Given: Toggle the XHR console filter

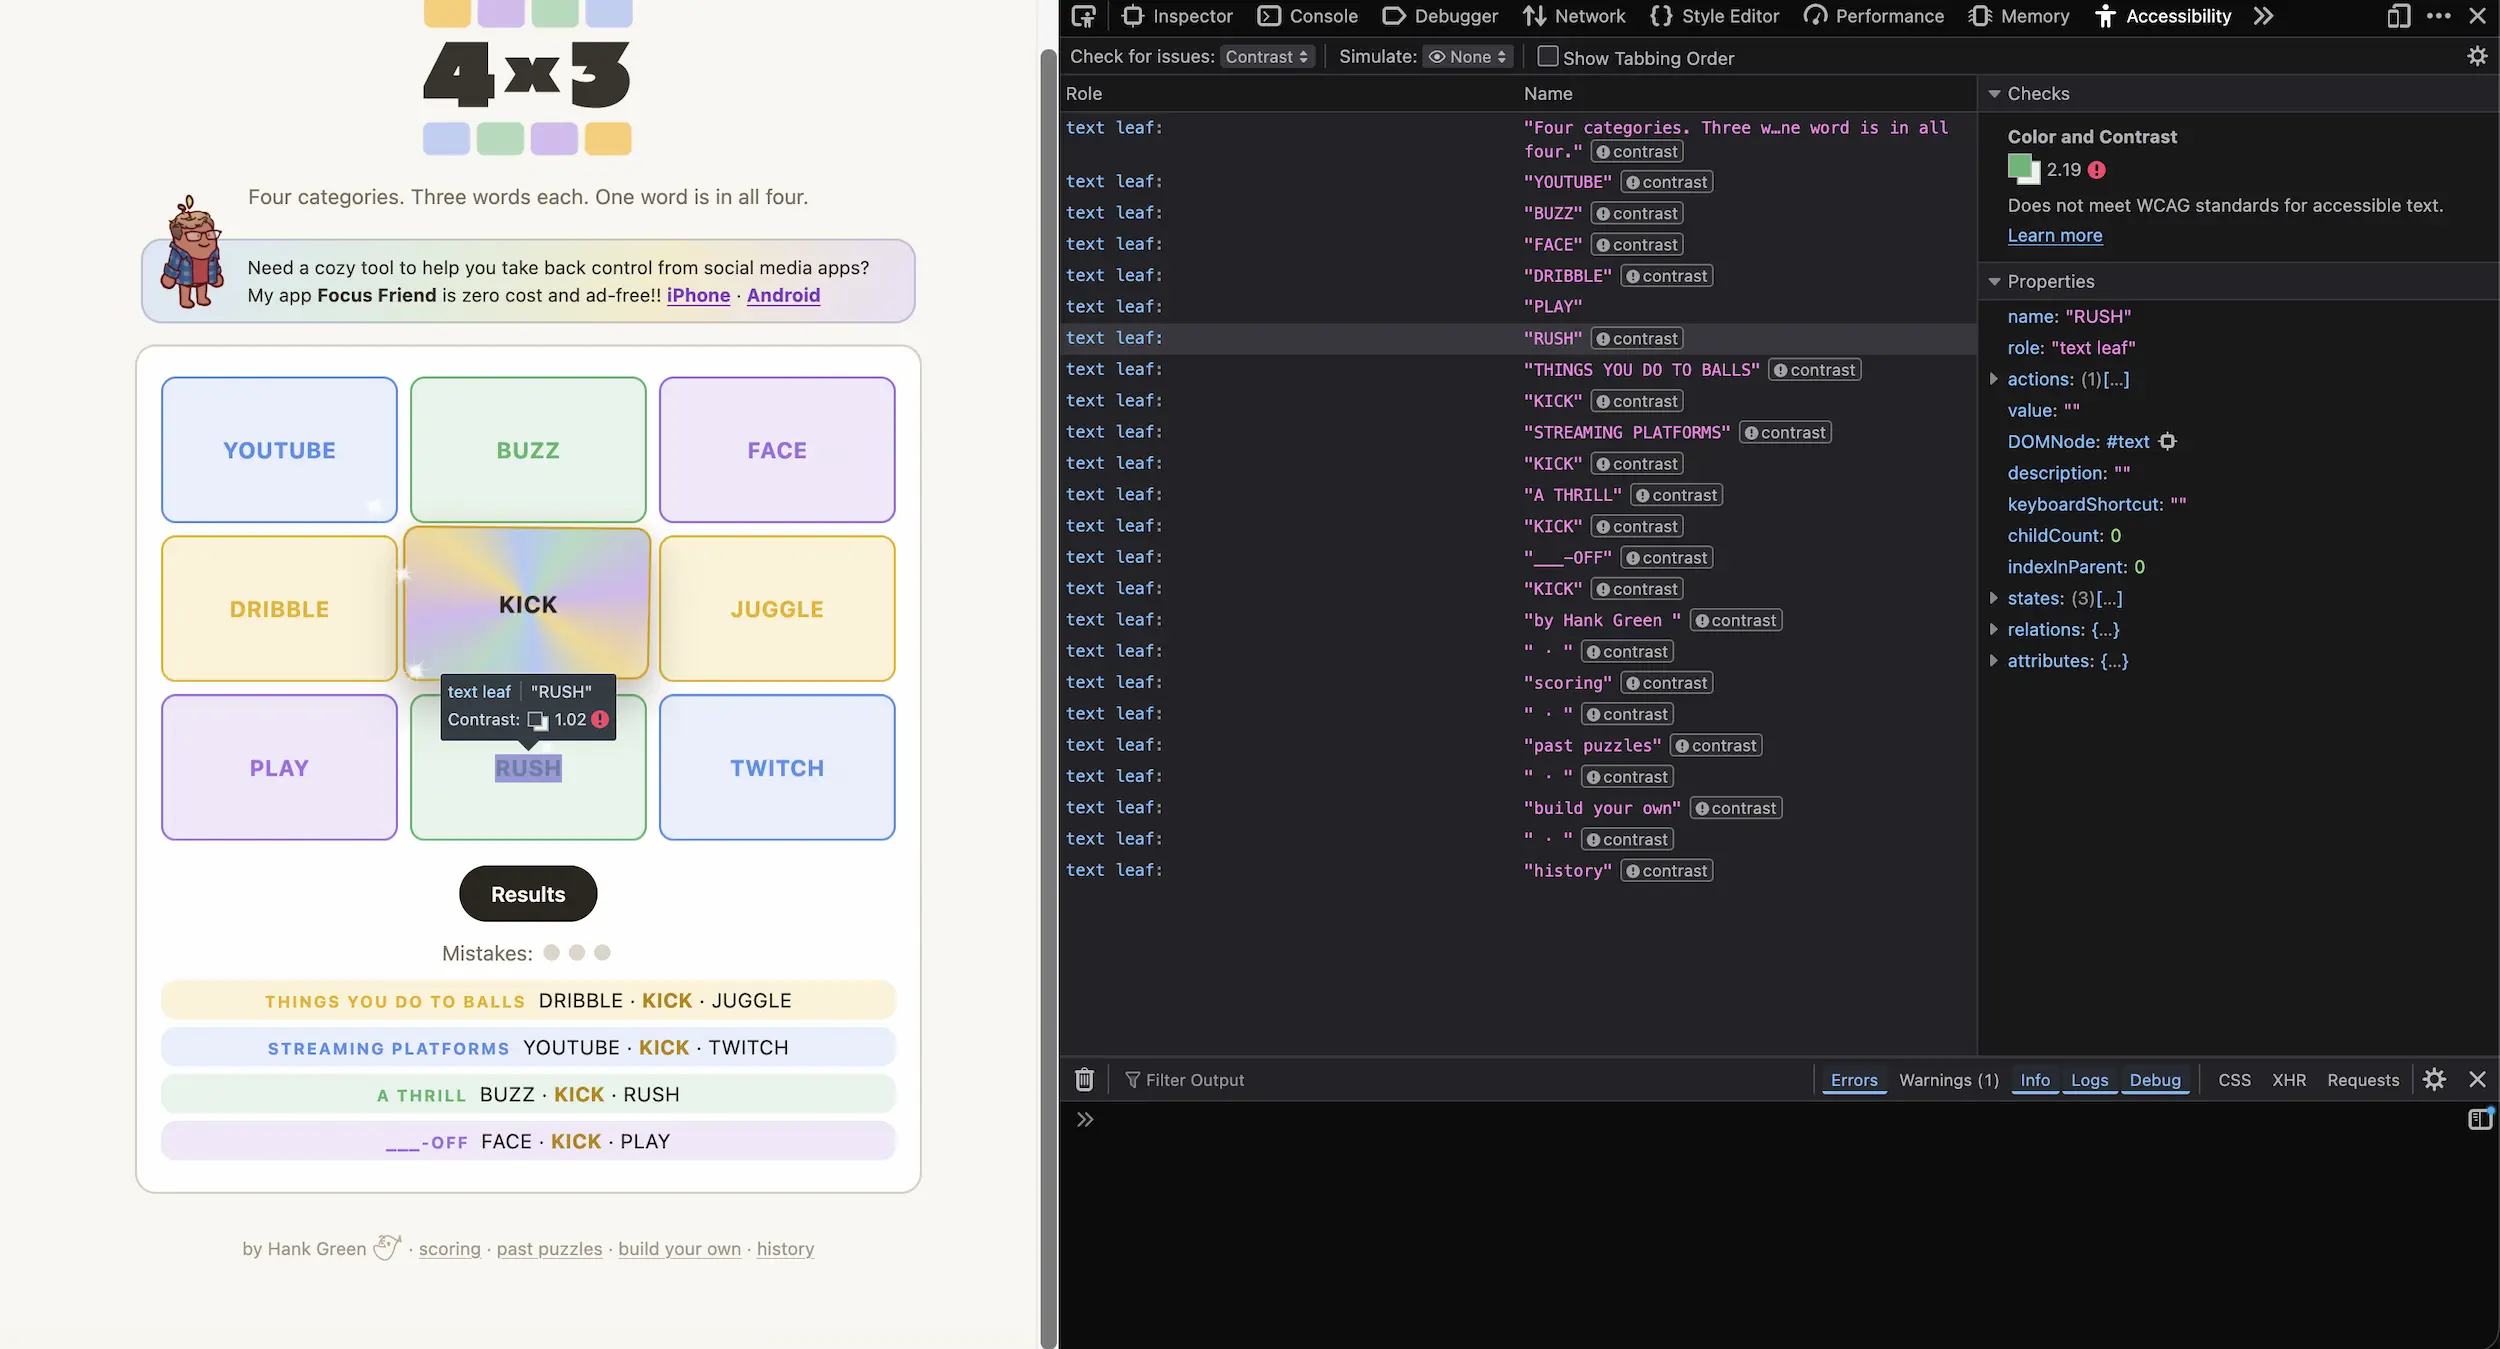Looking at the screenshot, I should (2289, 1080).
